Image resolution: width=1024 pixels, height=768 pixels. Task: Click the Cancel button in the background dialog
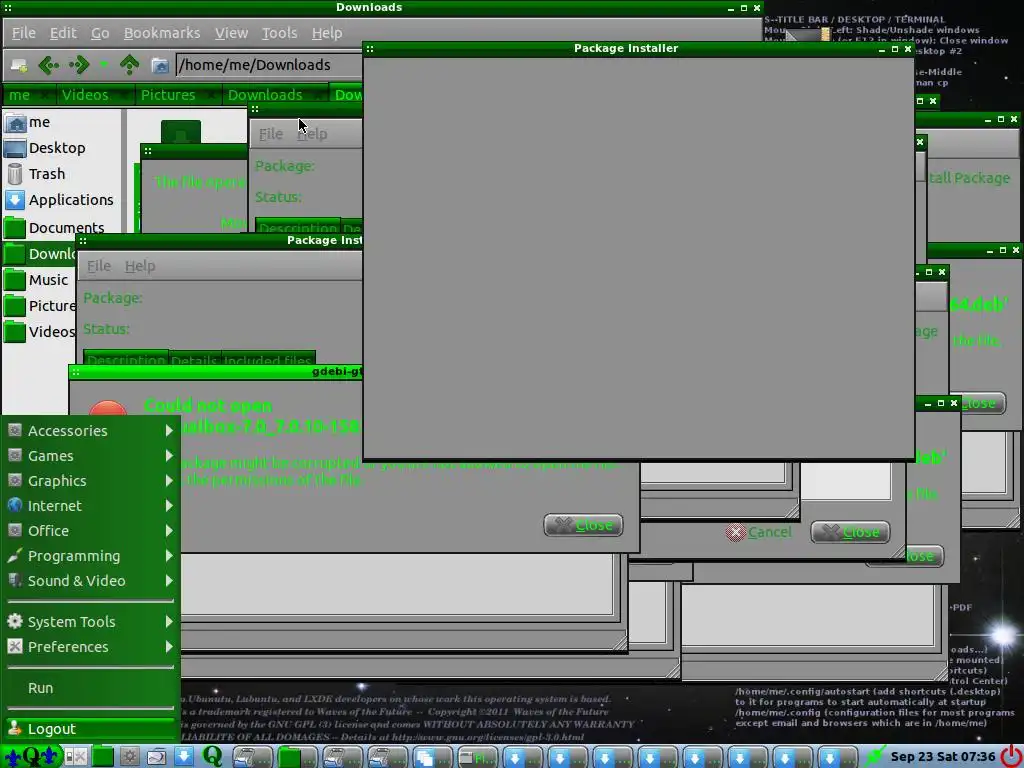pyautogui.click(x=759, y=532)
